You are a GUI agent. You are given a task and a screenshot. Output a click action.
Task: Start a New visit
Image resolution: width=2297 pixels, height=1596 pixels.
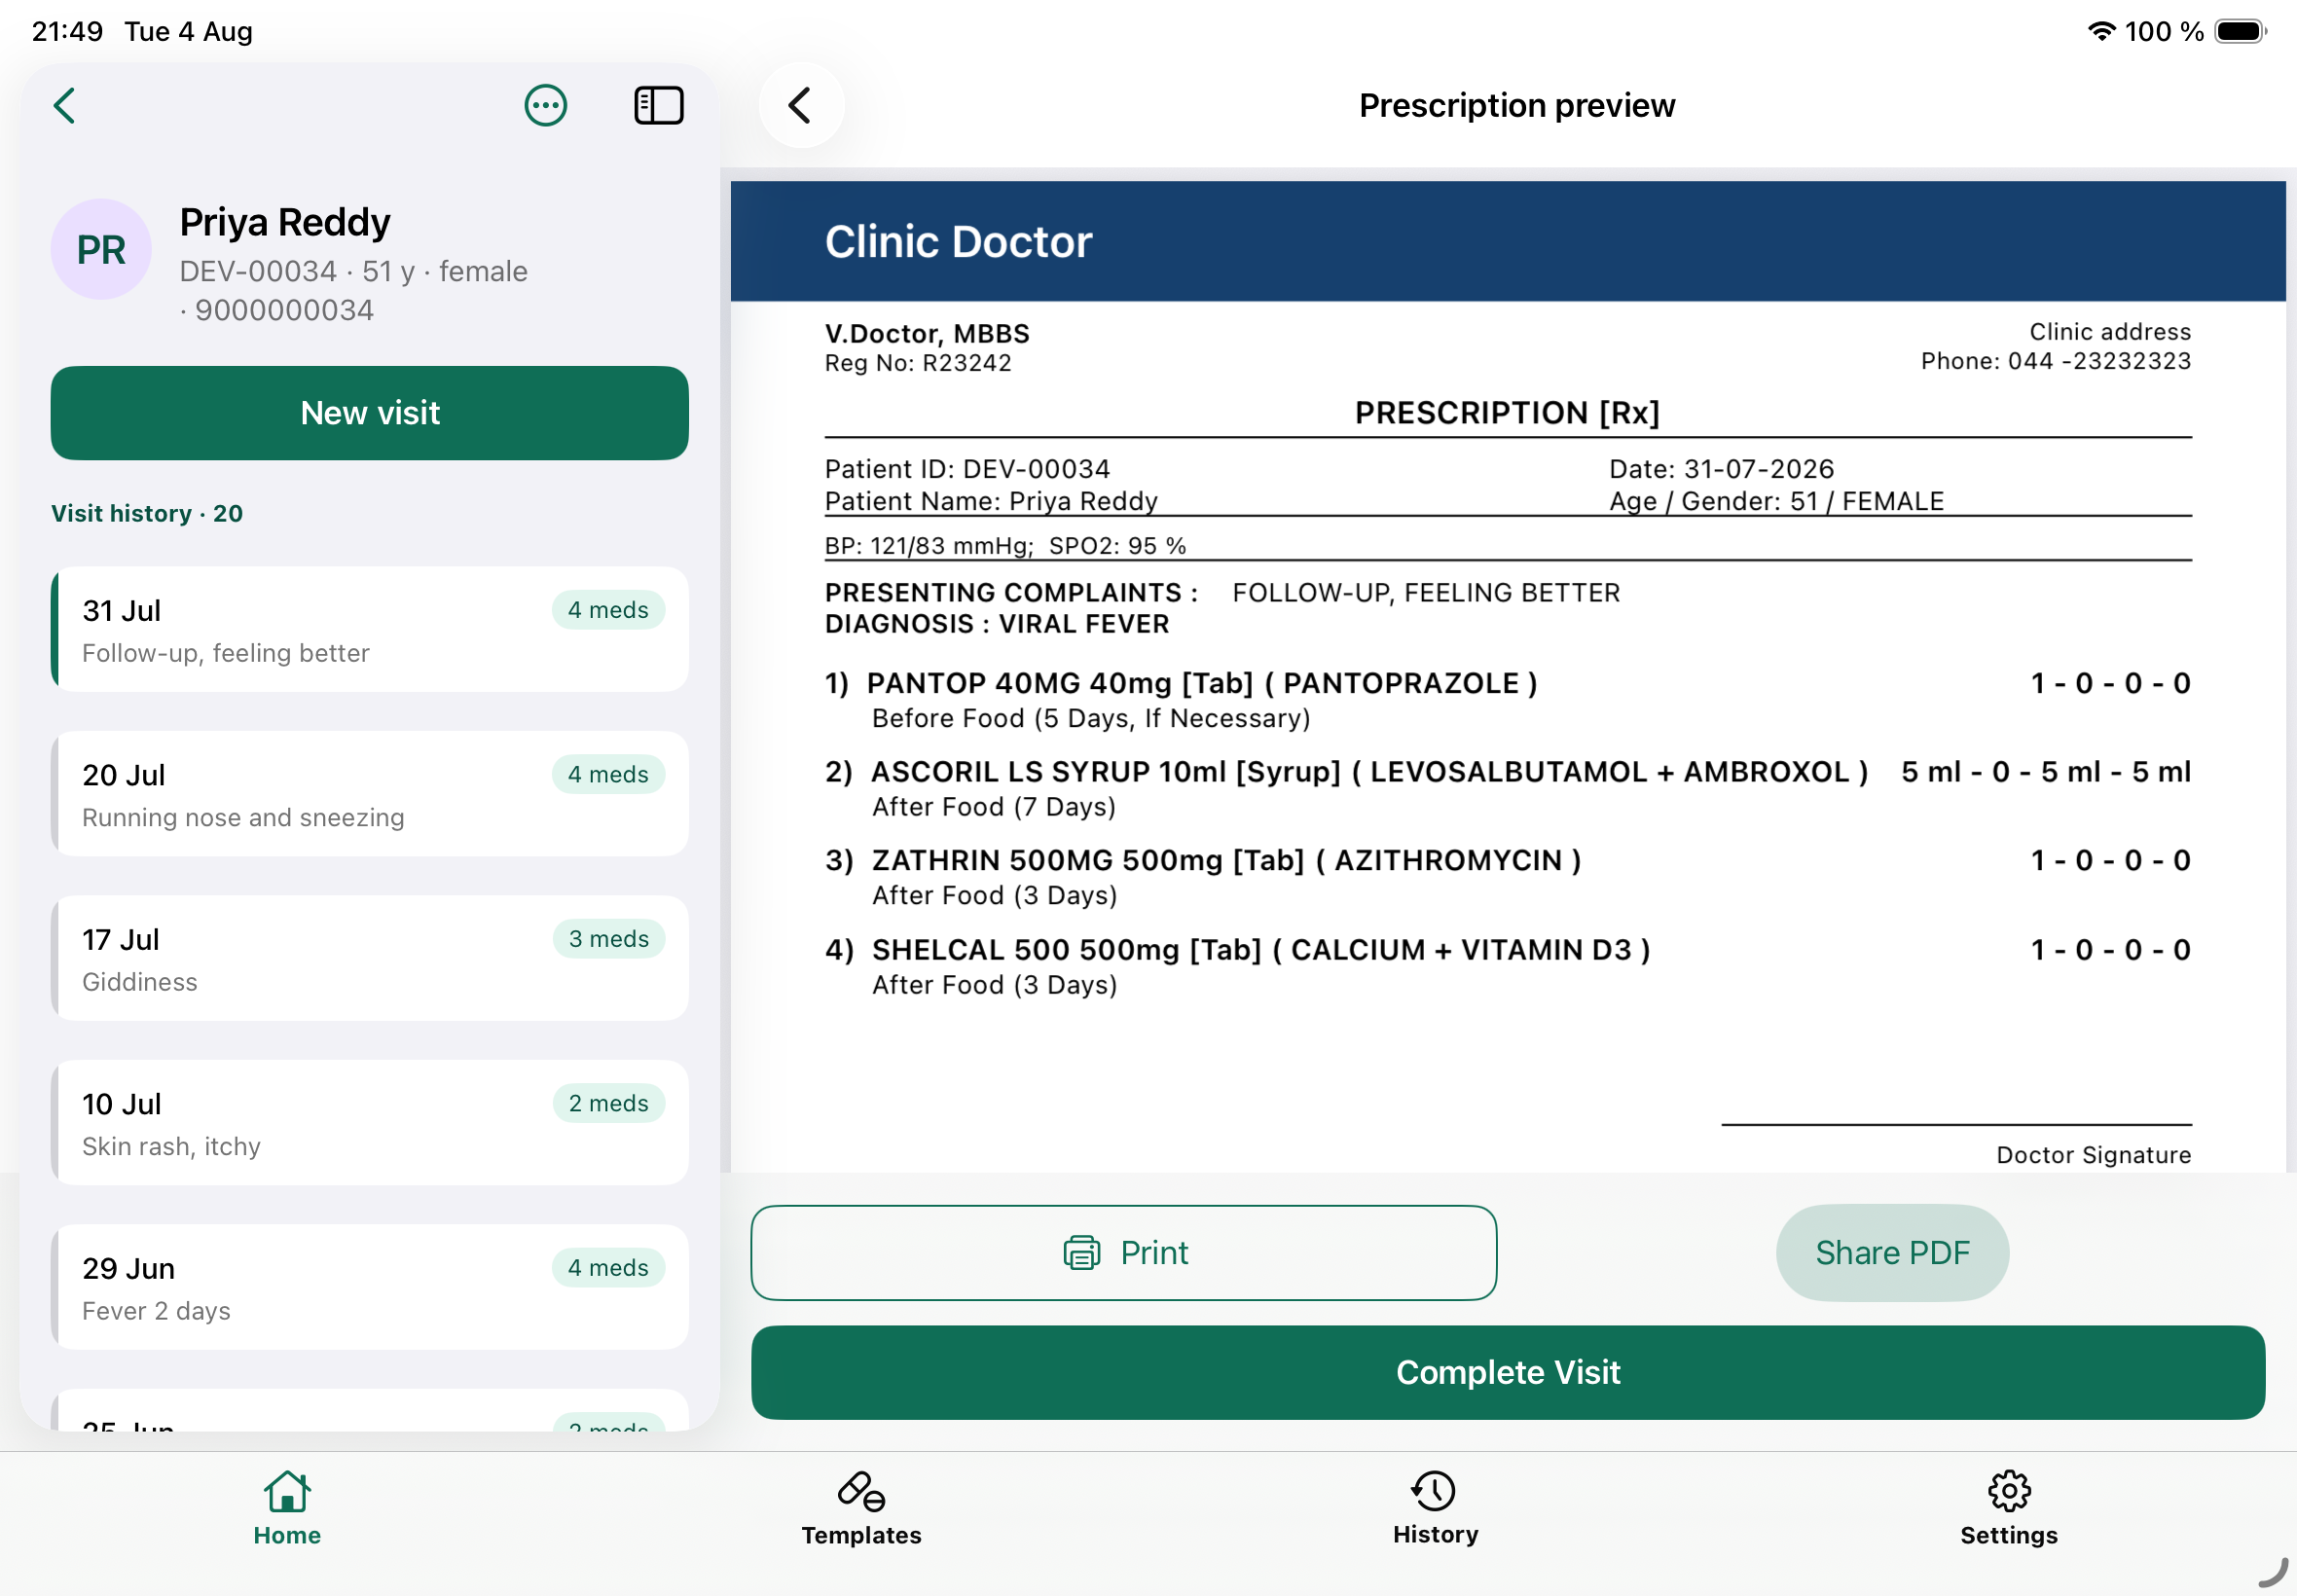pos(370,413)
